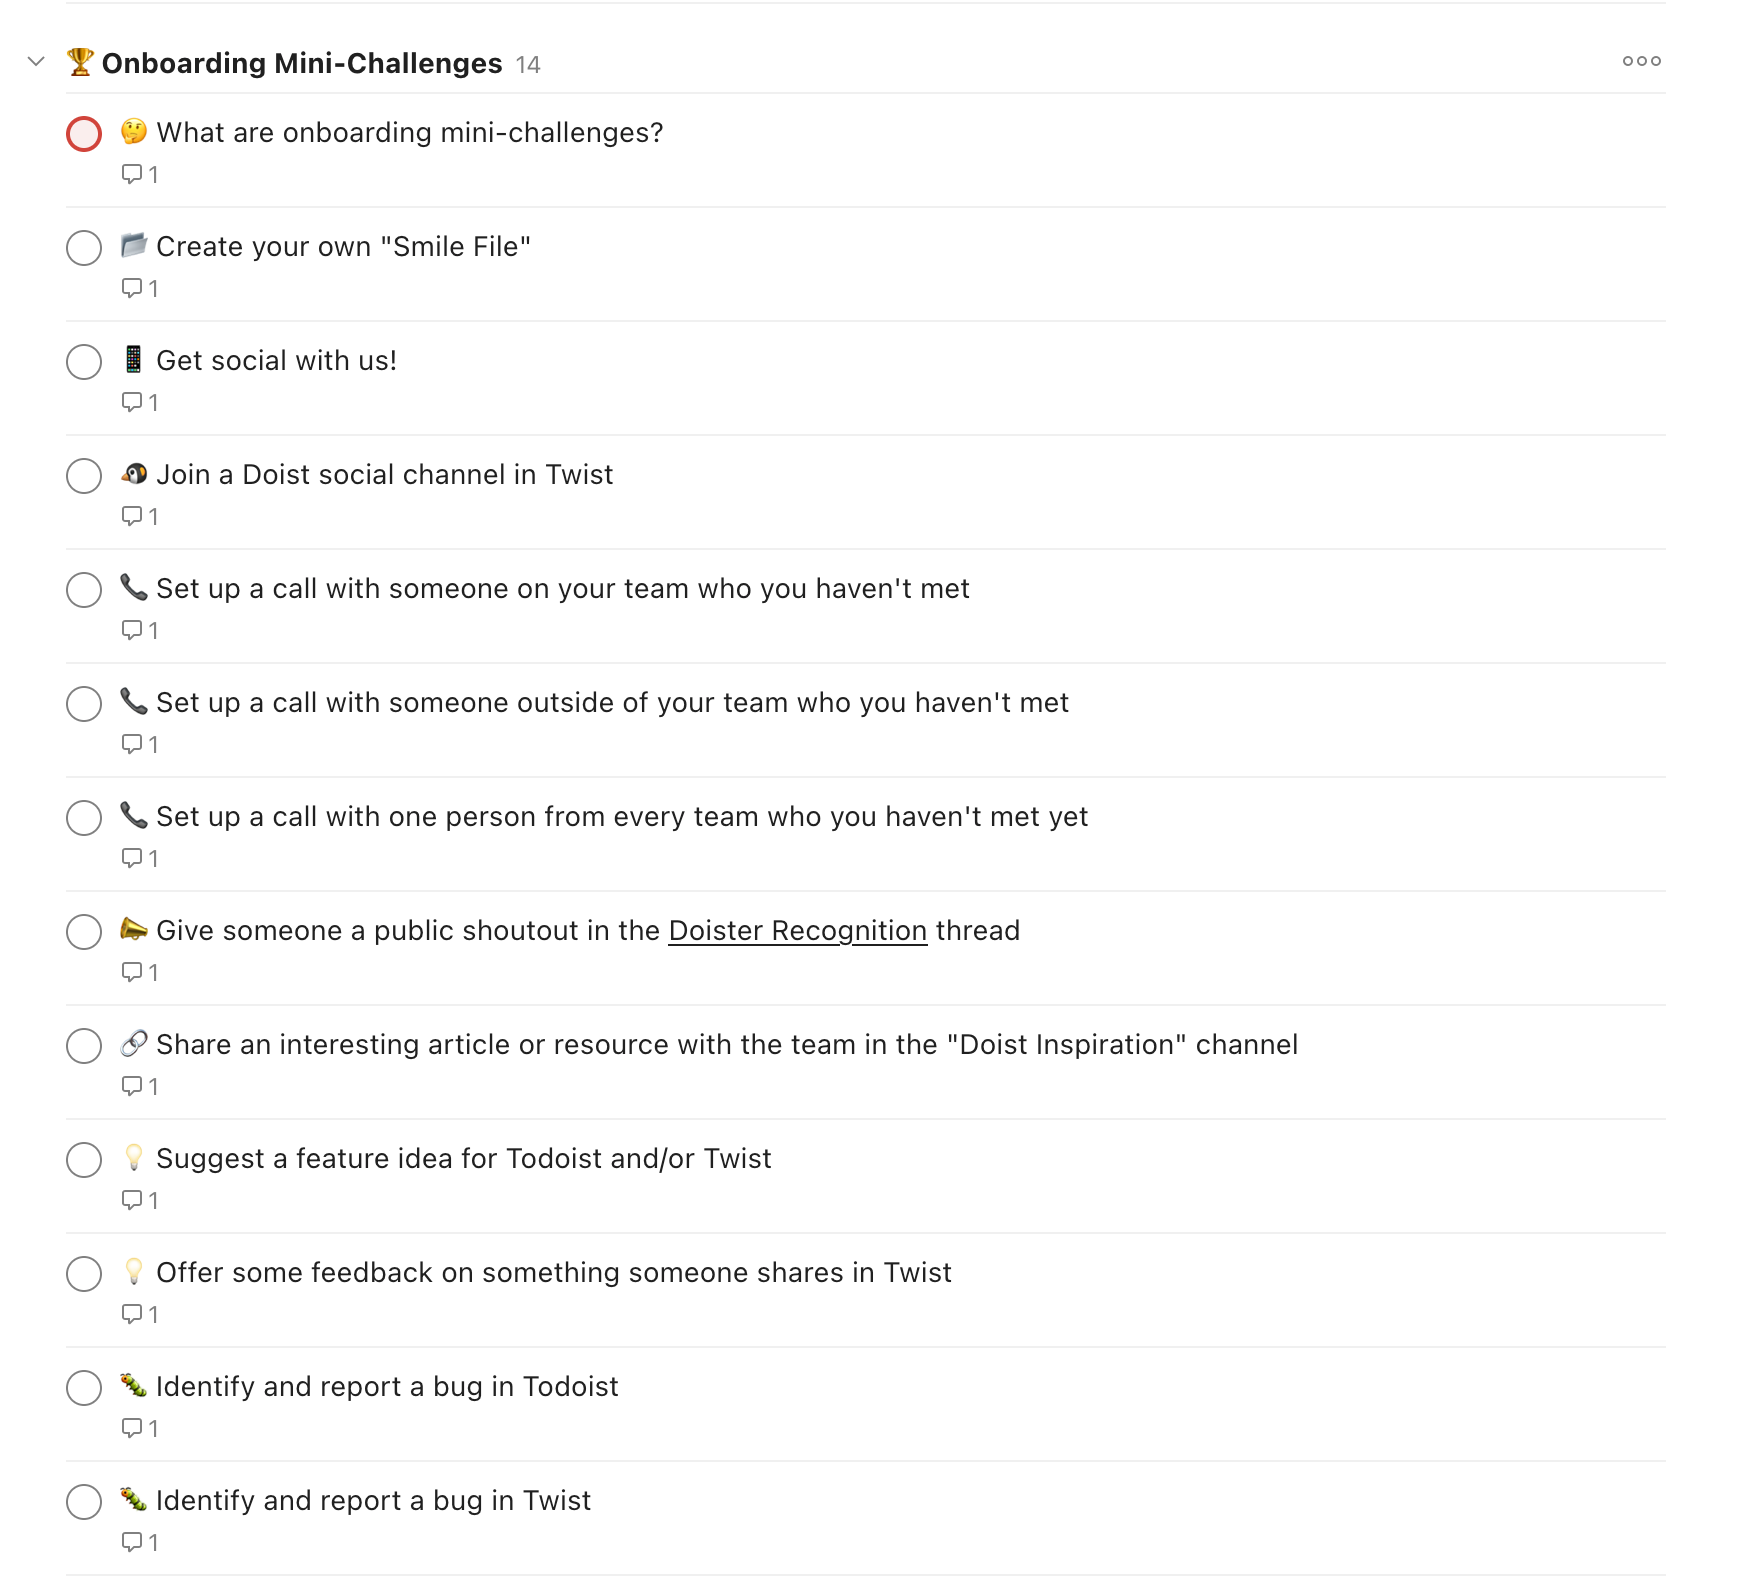Screen dimensions: 1750x1584
Task: Open "Set up a call with someone outside of your team"
Action: (x=610, y=702)
